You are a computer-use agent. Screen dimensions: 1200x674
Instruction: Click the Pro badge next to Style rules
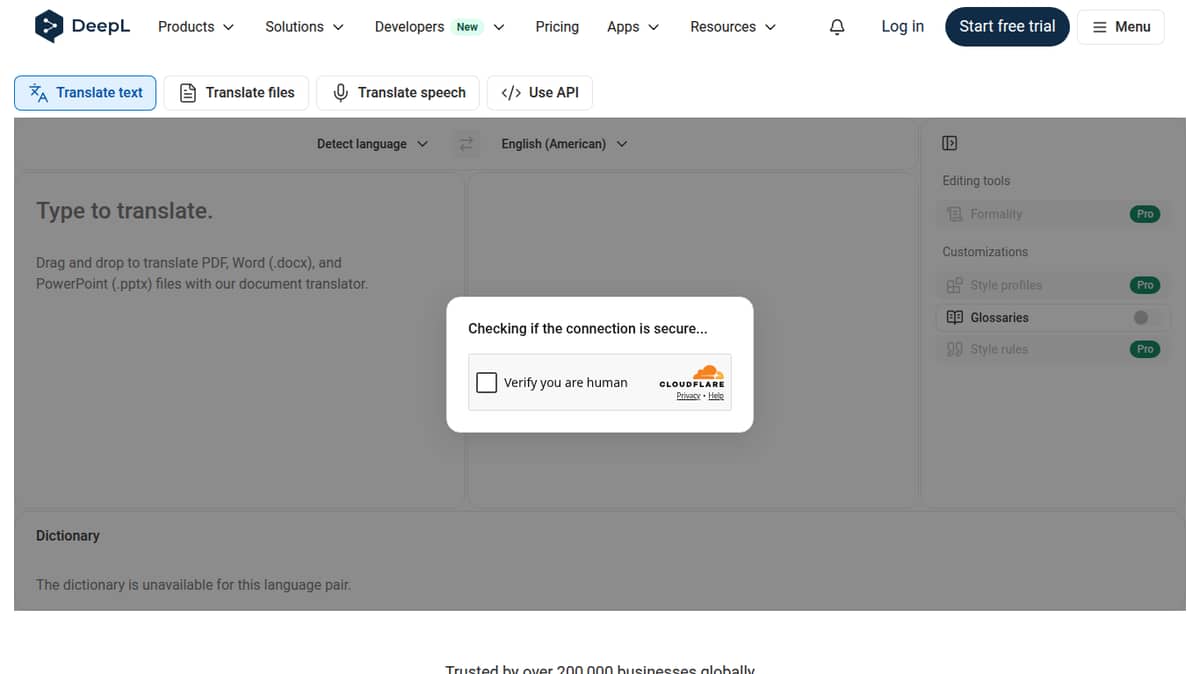[x=1145, y=349]
